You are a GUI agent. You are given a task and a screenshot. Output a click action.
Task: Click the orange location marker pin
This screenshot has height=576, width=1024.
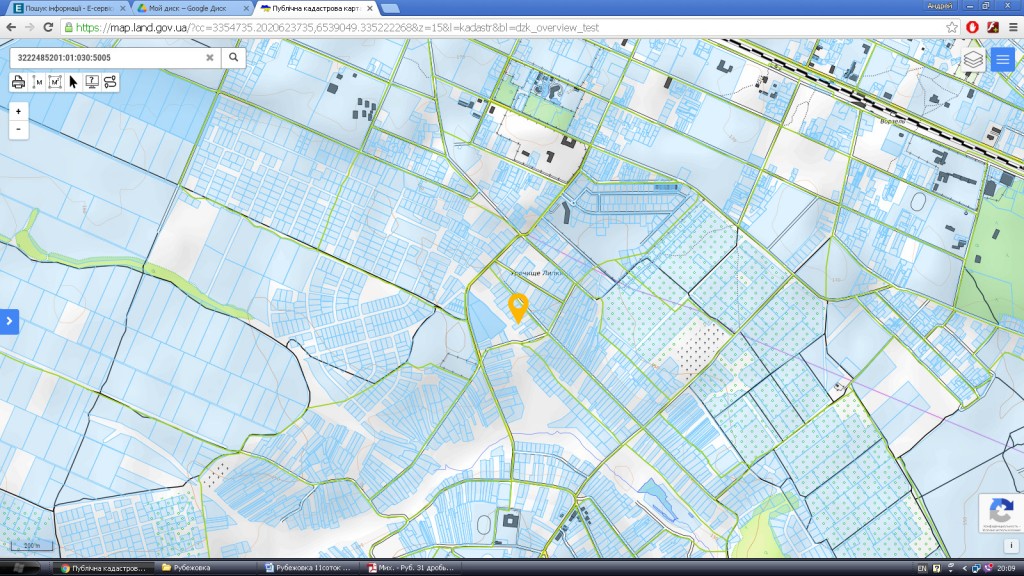(518, 307)
